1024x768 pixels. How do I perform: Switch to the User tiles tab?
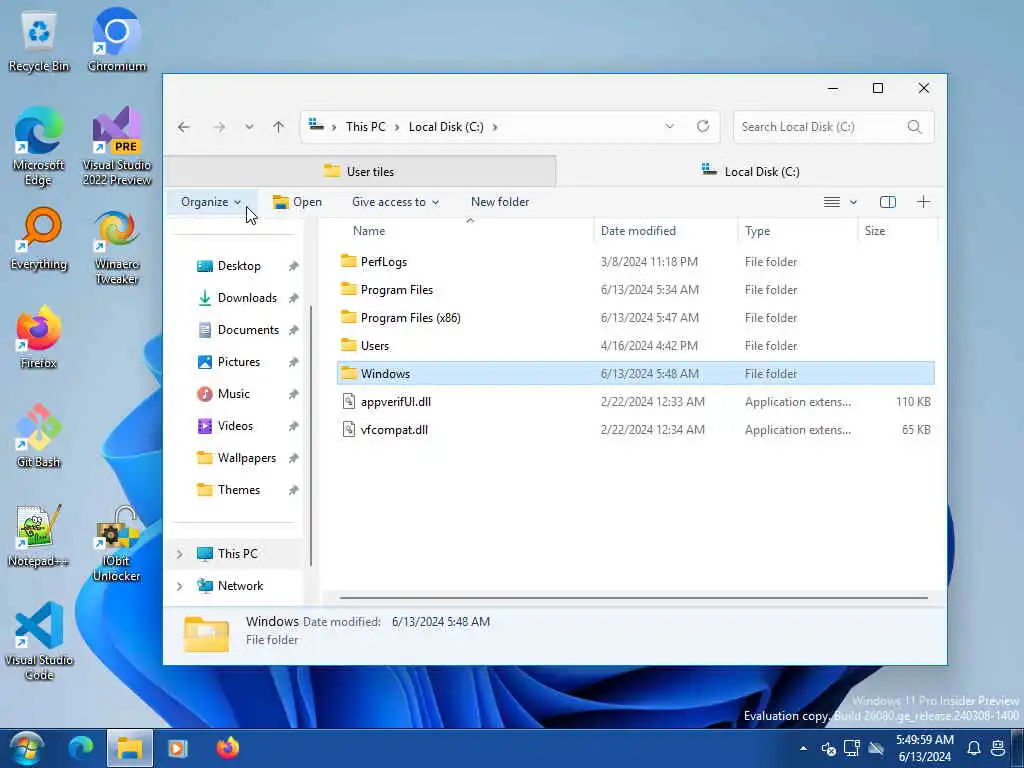pyautogui.click(x=359, y=171)
